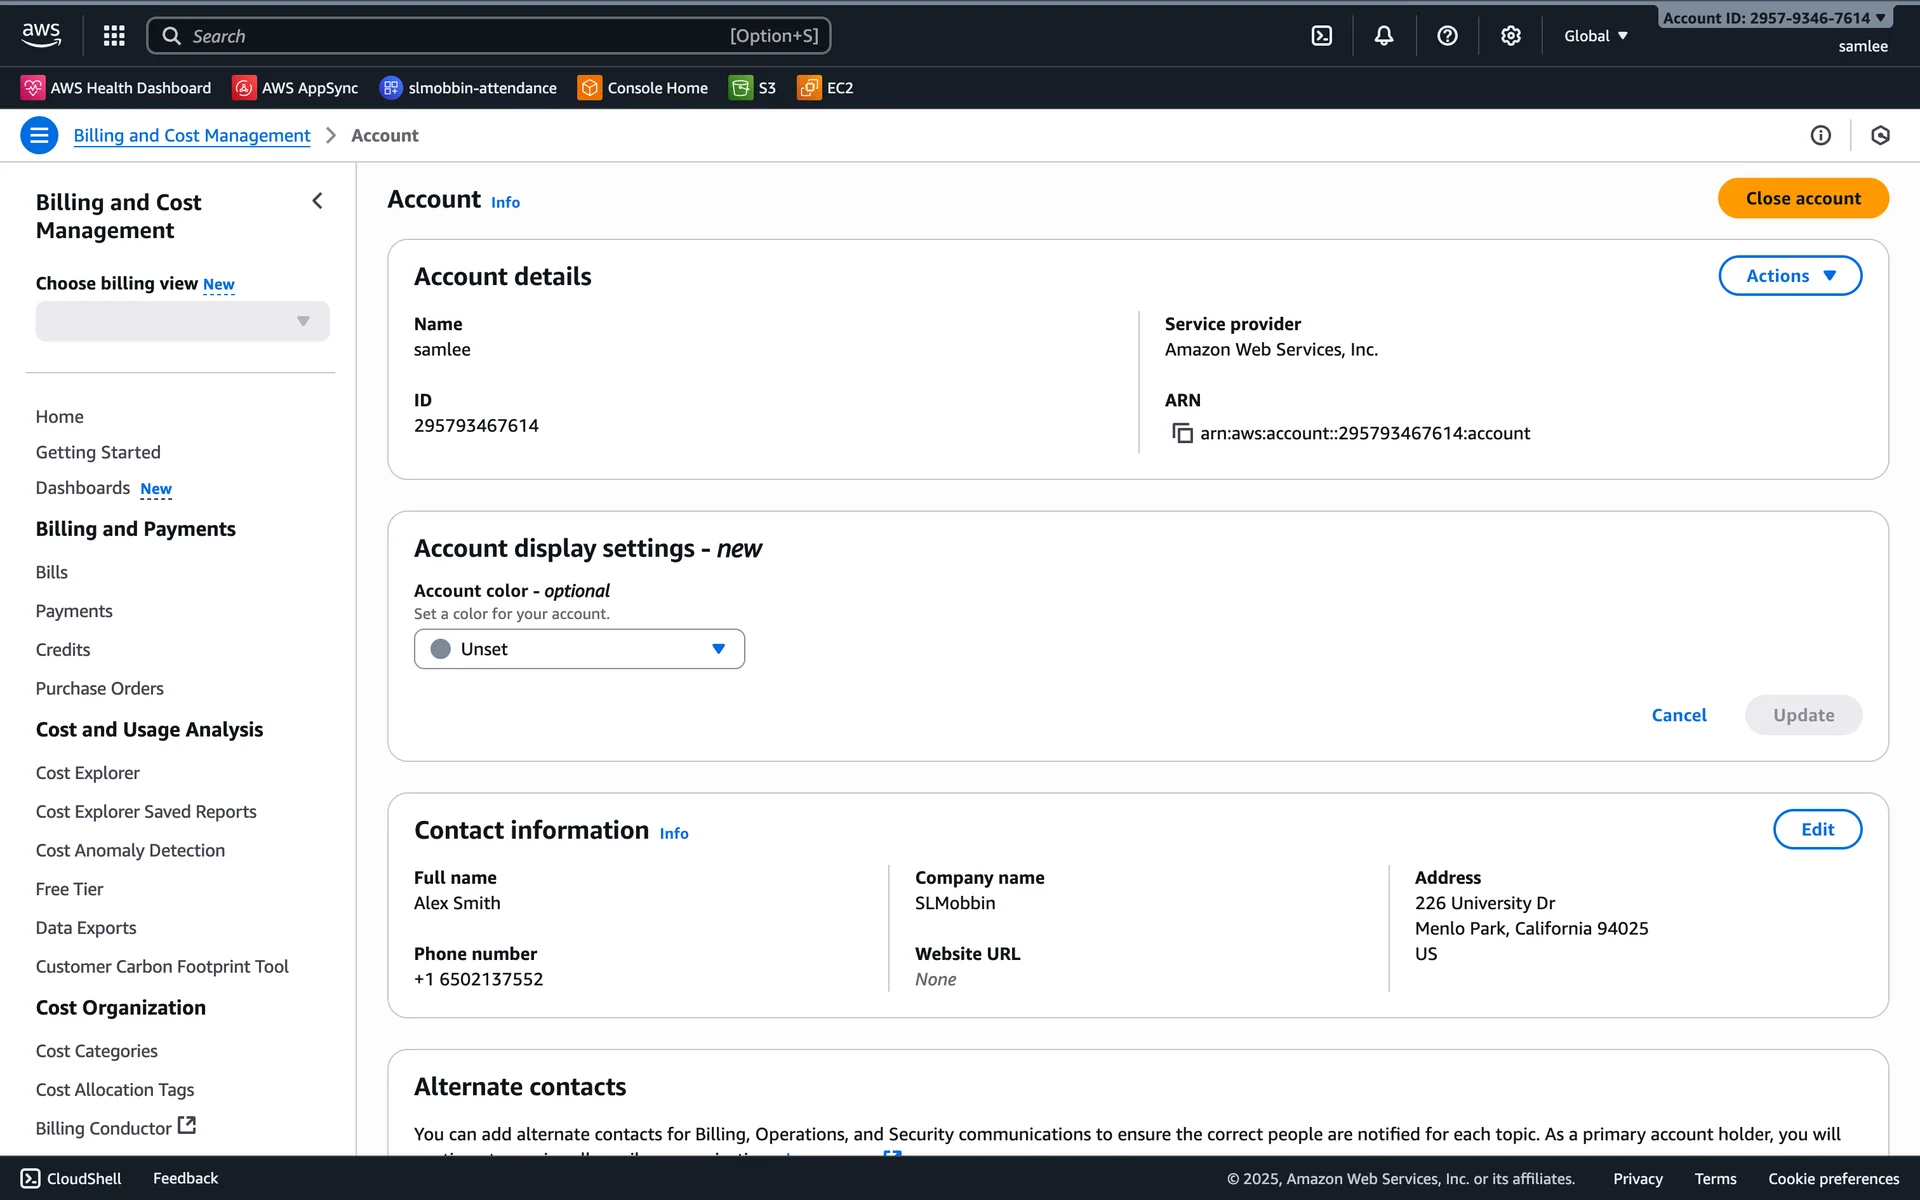Click the Close account button
The image size is (1920, 1200).
click(1802, 198)
